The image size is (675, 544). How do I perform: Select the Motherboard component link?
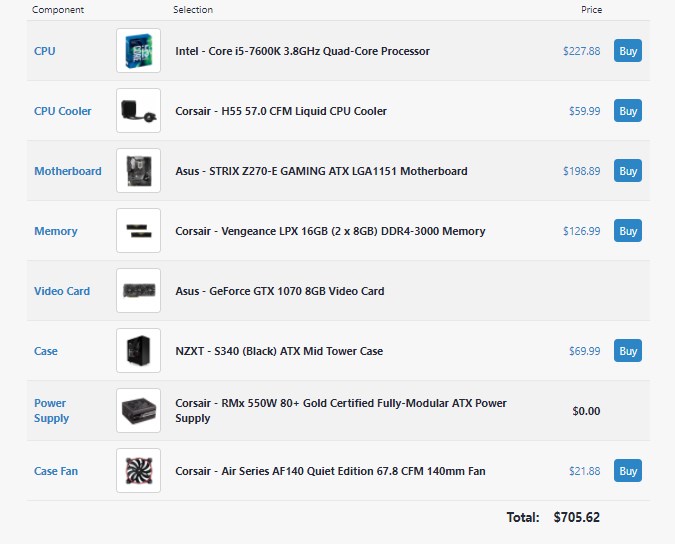[x=68, y=171]
